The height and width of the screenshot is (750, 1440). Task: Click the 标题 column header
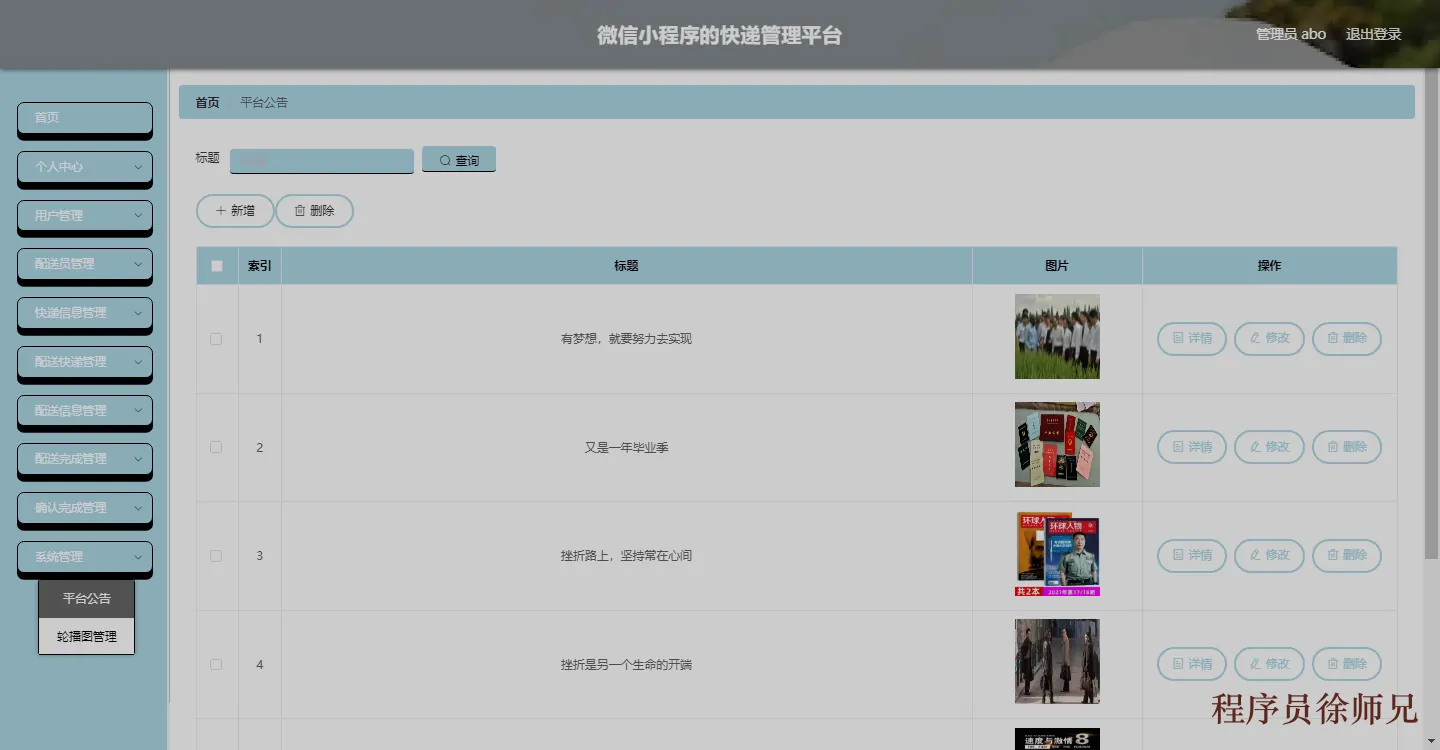(626, 266)
